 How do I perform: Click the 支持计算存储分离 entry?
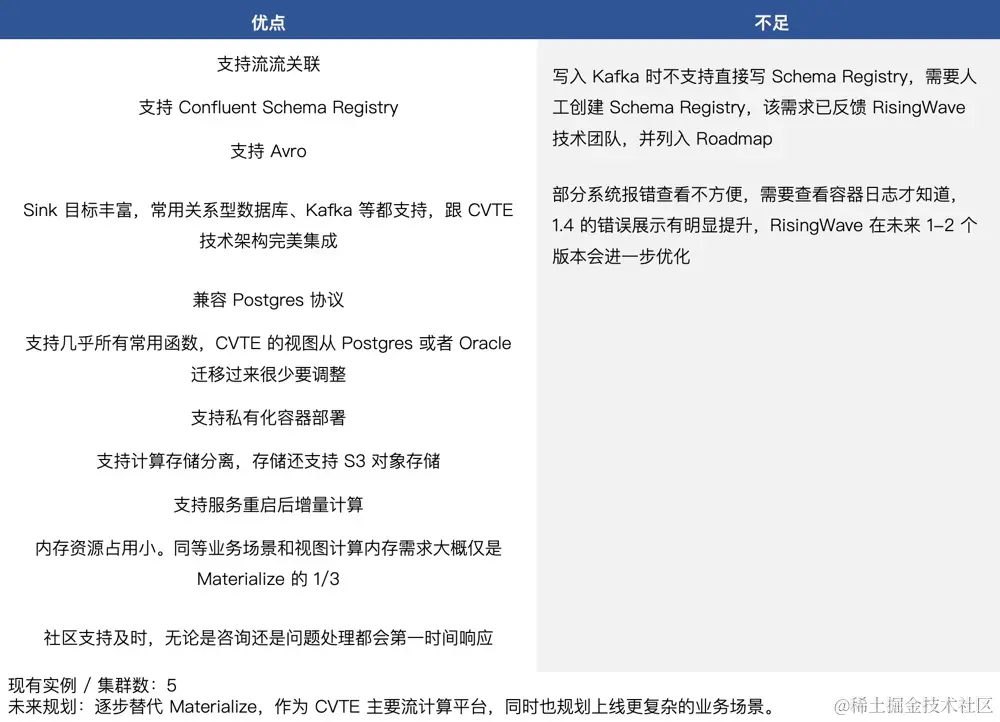268,461
